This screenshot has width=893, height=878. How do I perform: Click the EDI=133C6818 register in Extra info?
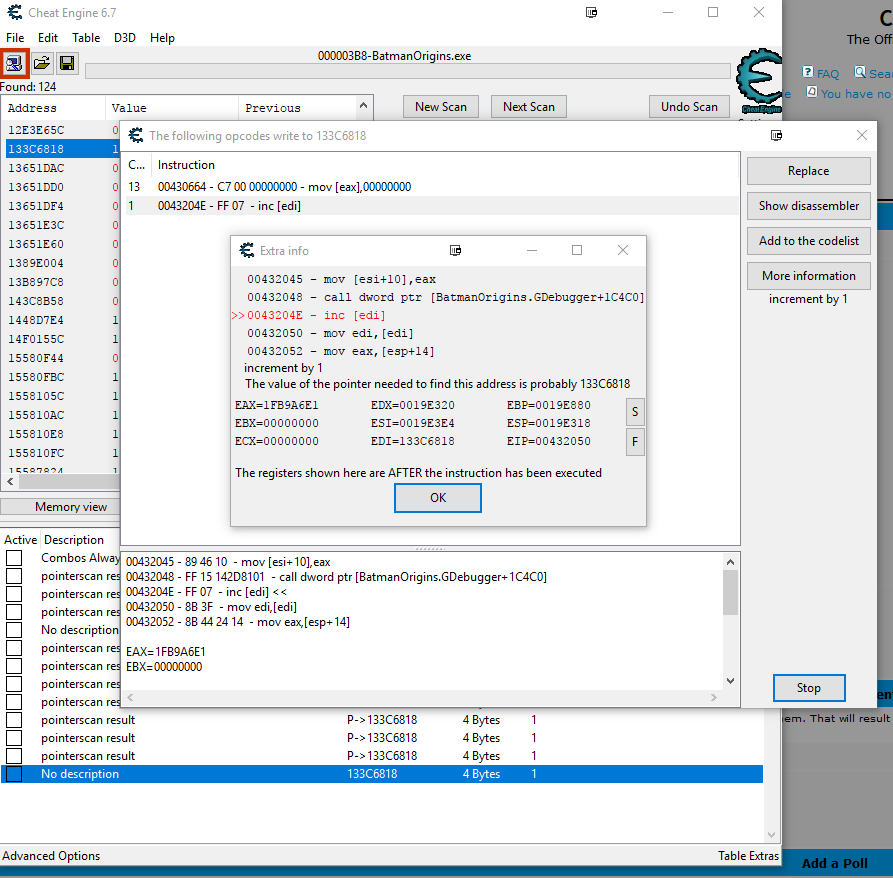pos(412,441)
